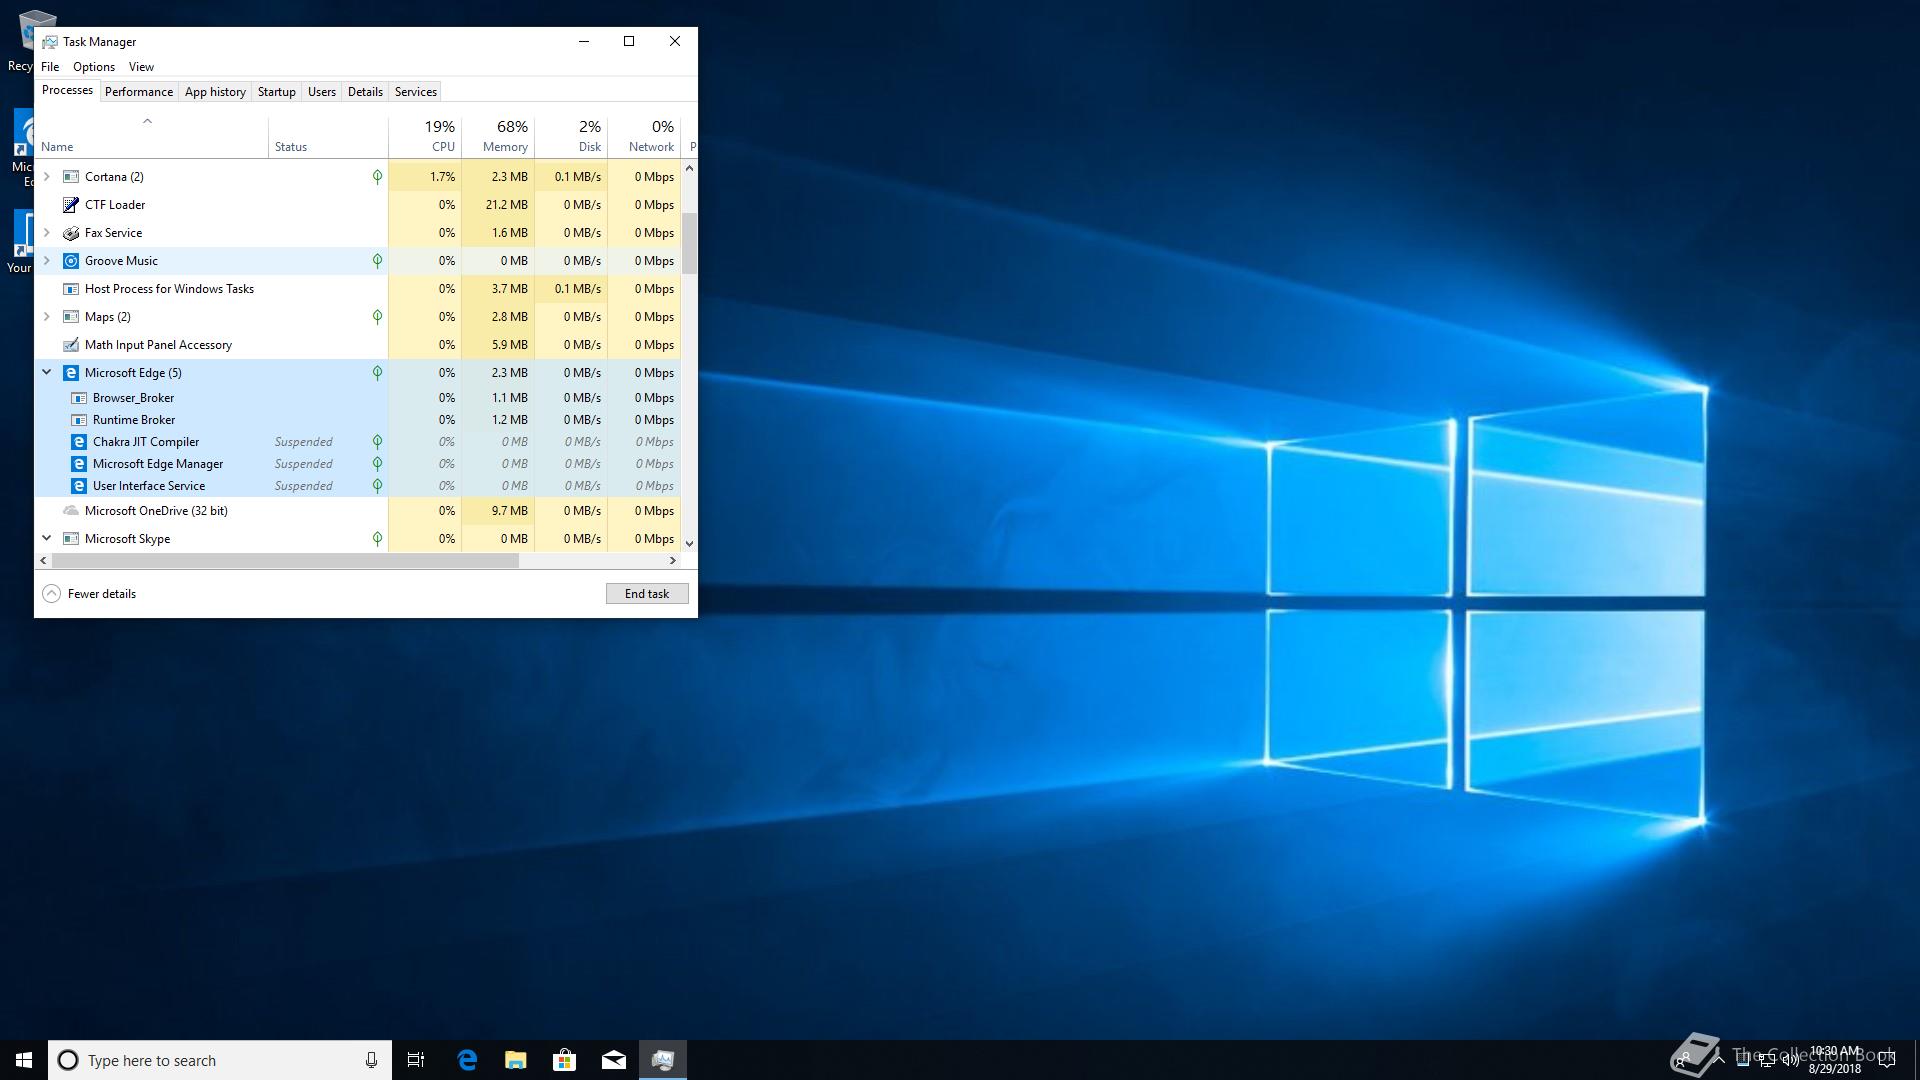Click the Task View taskbar icon
The width and height of the screenshot is (1920, 1080).
[416, 1060]
